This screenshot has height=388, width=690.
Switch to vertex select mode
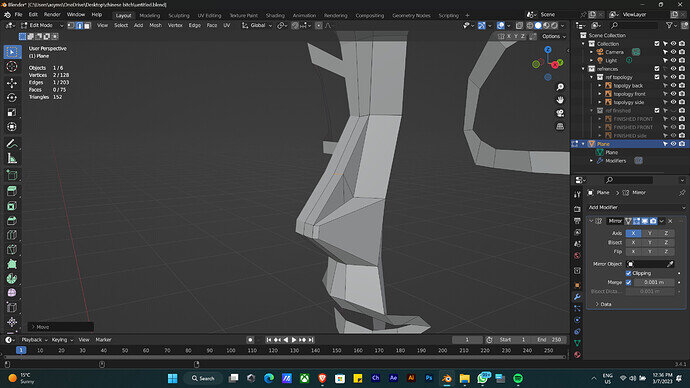[71, 26]
